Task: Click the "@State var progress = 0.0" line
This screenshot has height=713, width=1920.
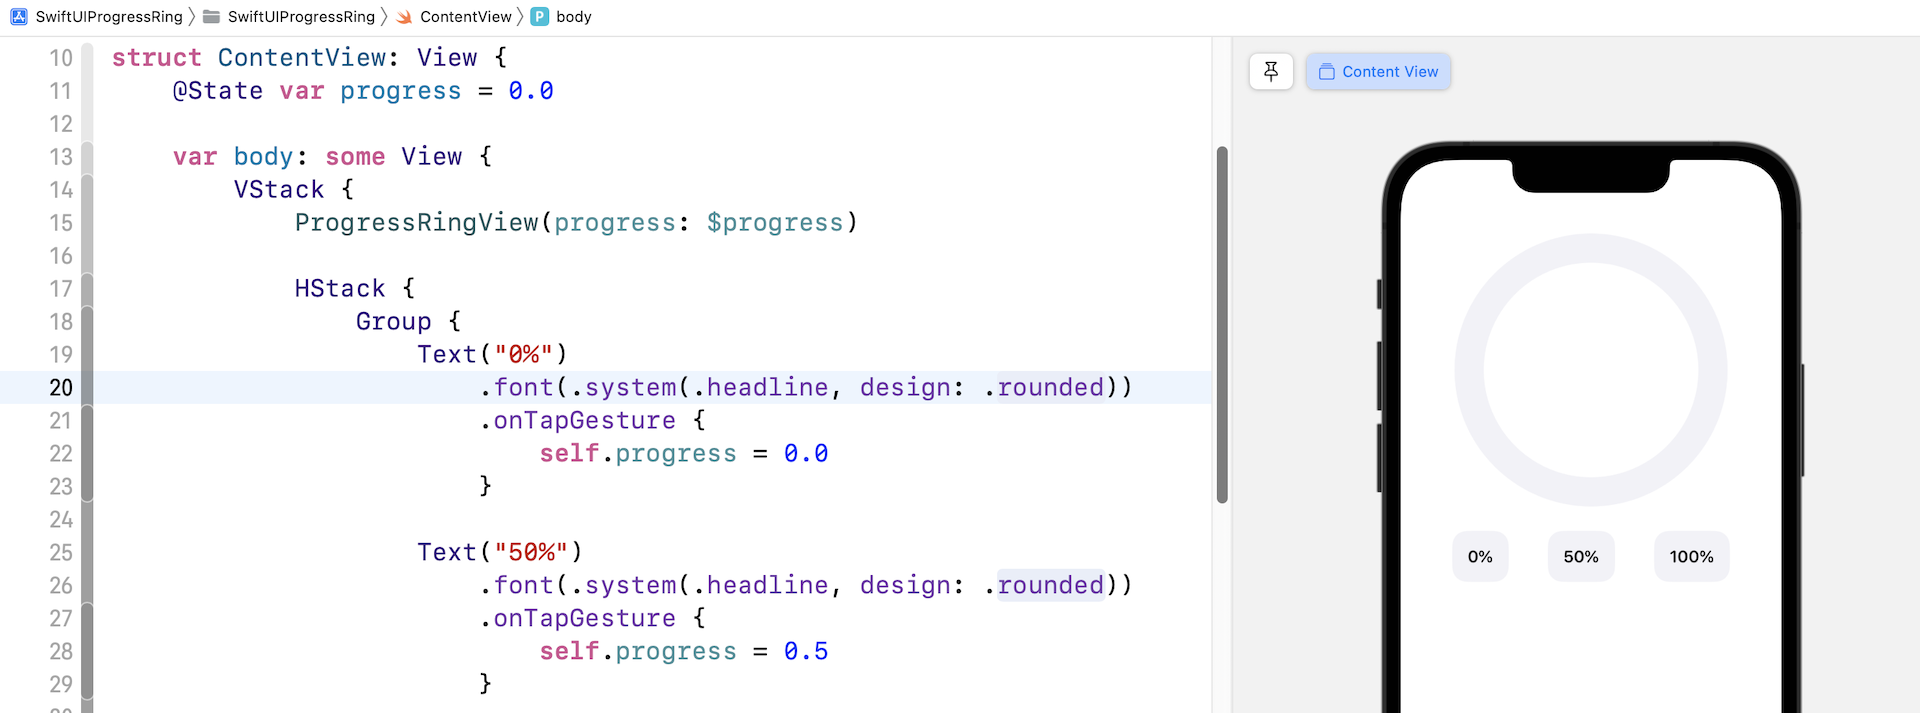Action: pos(363,91)
